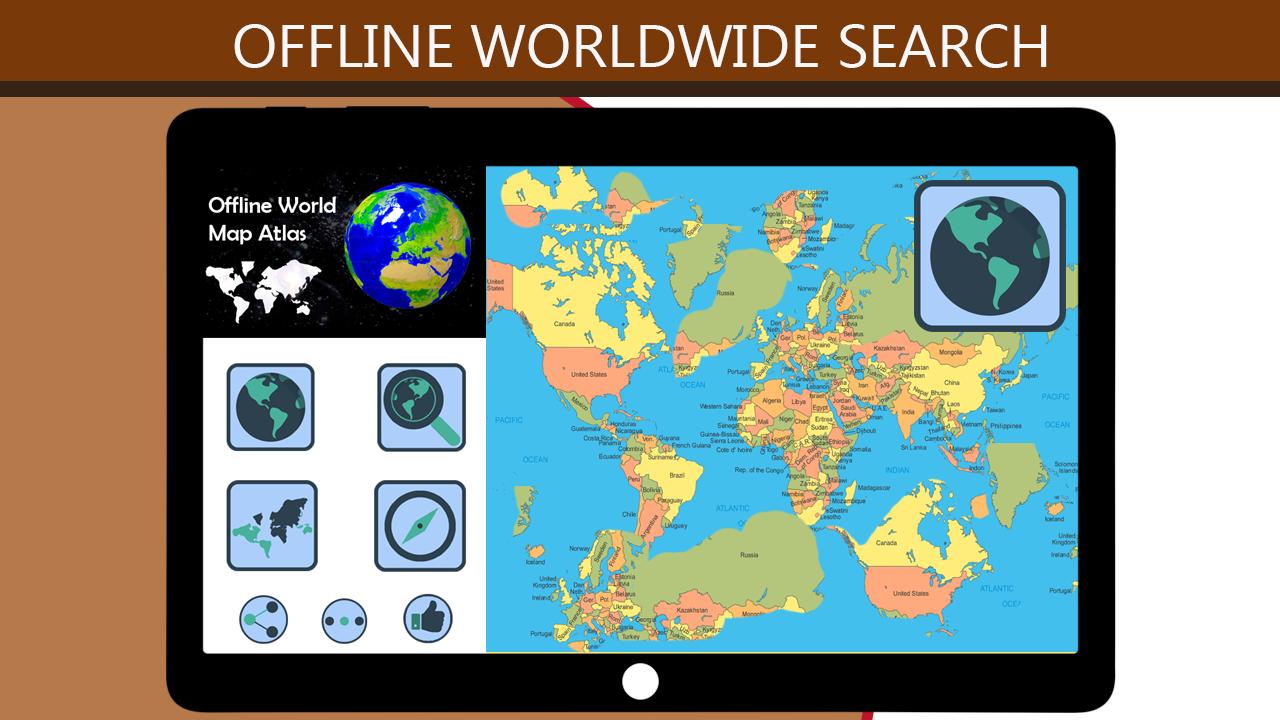1280x720 pixels.
Task: Tap the three-dots more icon
Action: pyautogui.click(x=344, y=621)
